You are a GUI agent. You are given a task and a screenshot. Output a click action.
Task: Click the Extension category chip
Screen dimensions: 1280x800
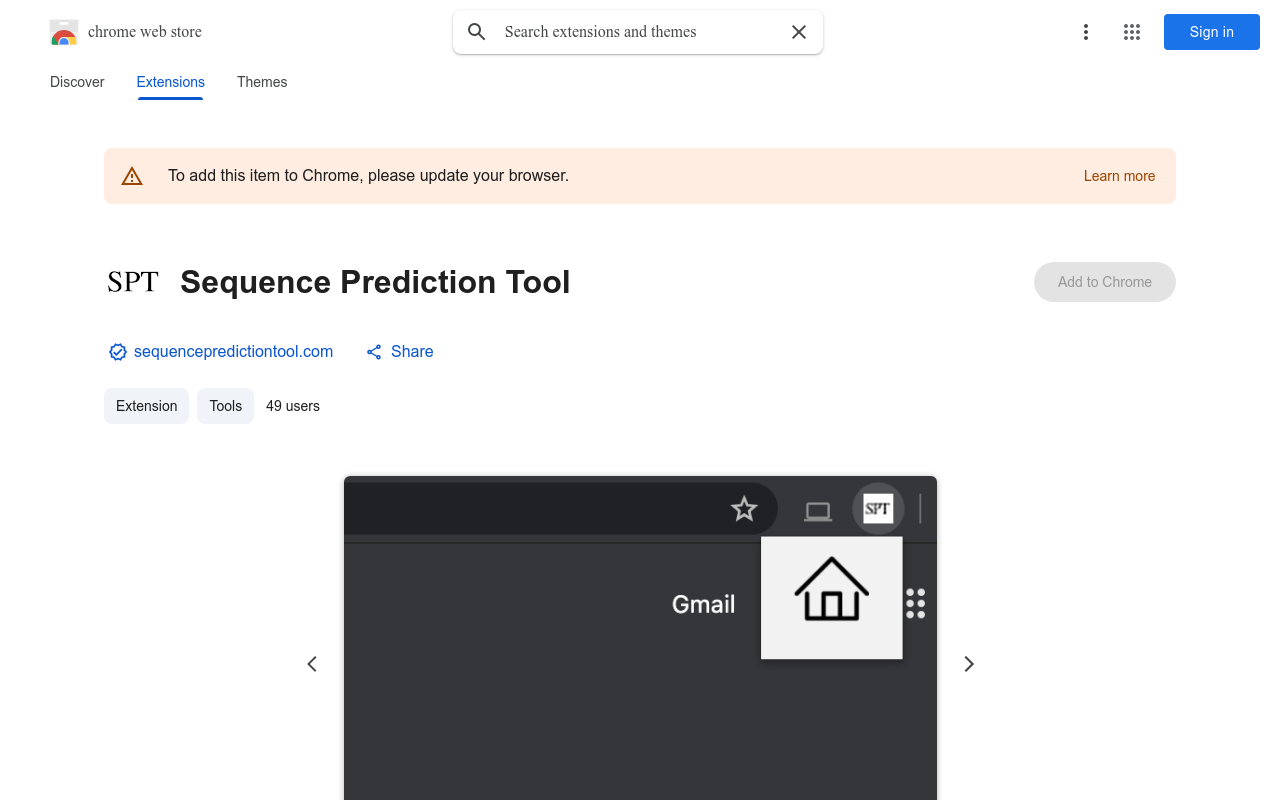click(146, 406)
